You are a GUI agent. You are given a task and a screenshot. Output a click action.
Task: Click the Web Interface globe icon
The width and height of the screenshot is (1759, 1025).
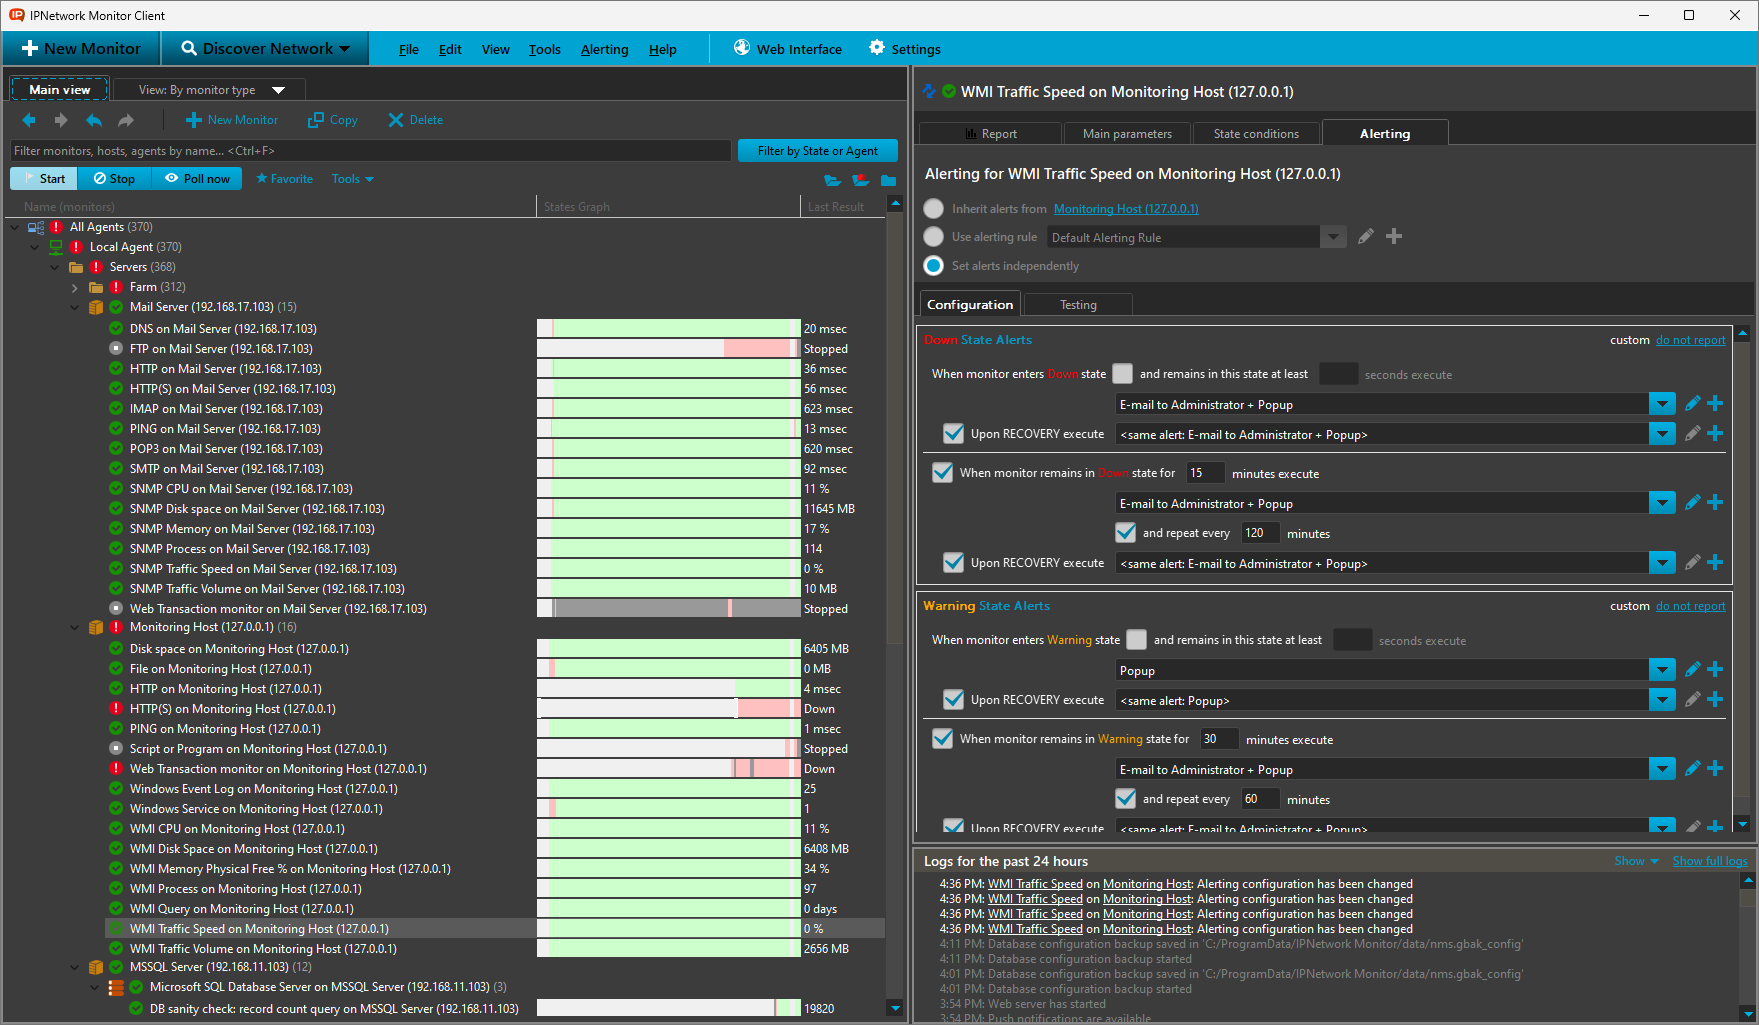742,48
